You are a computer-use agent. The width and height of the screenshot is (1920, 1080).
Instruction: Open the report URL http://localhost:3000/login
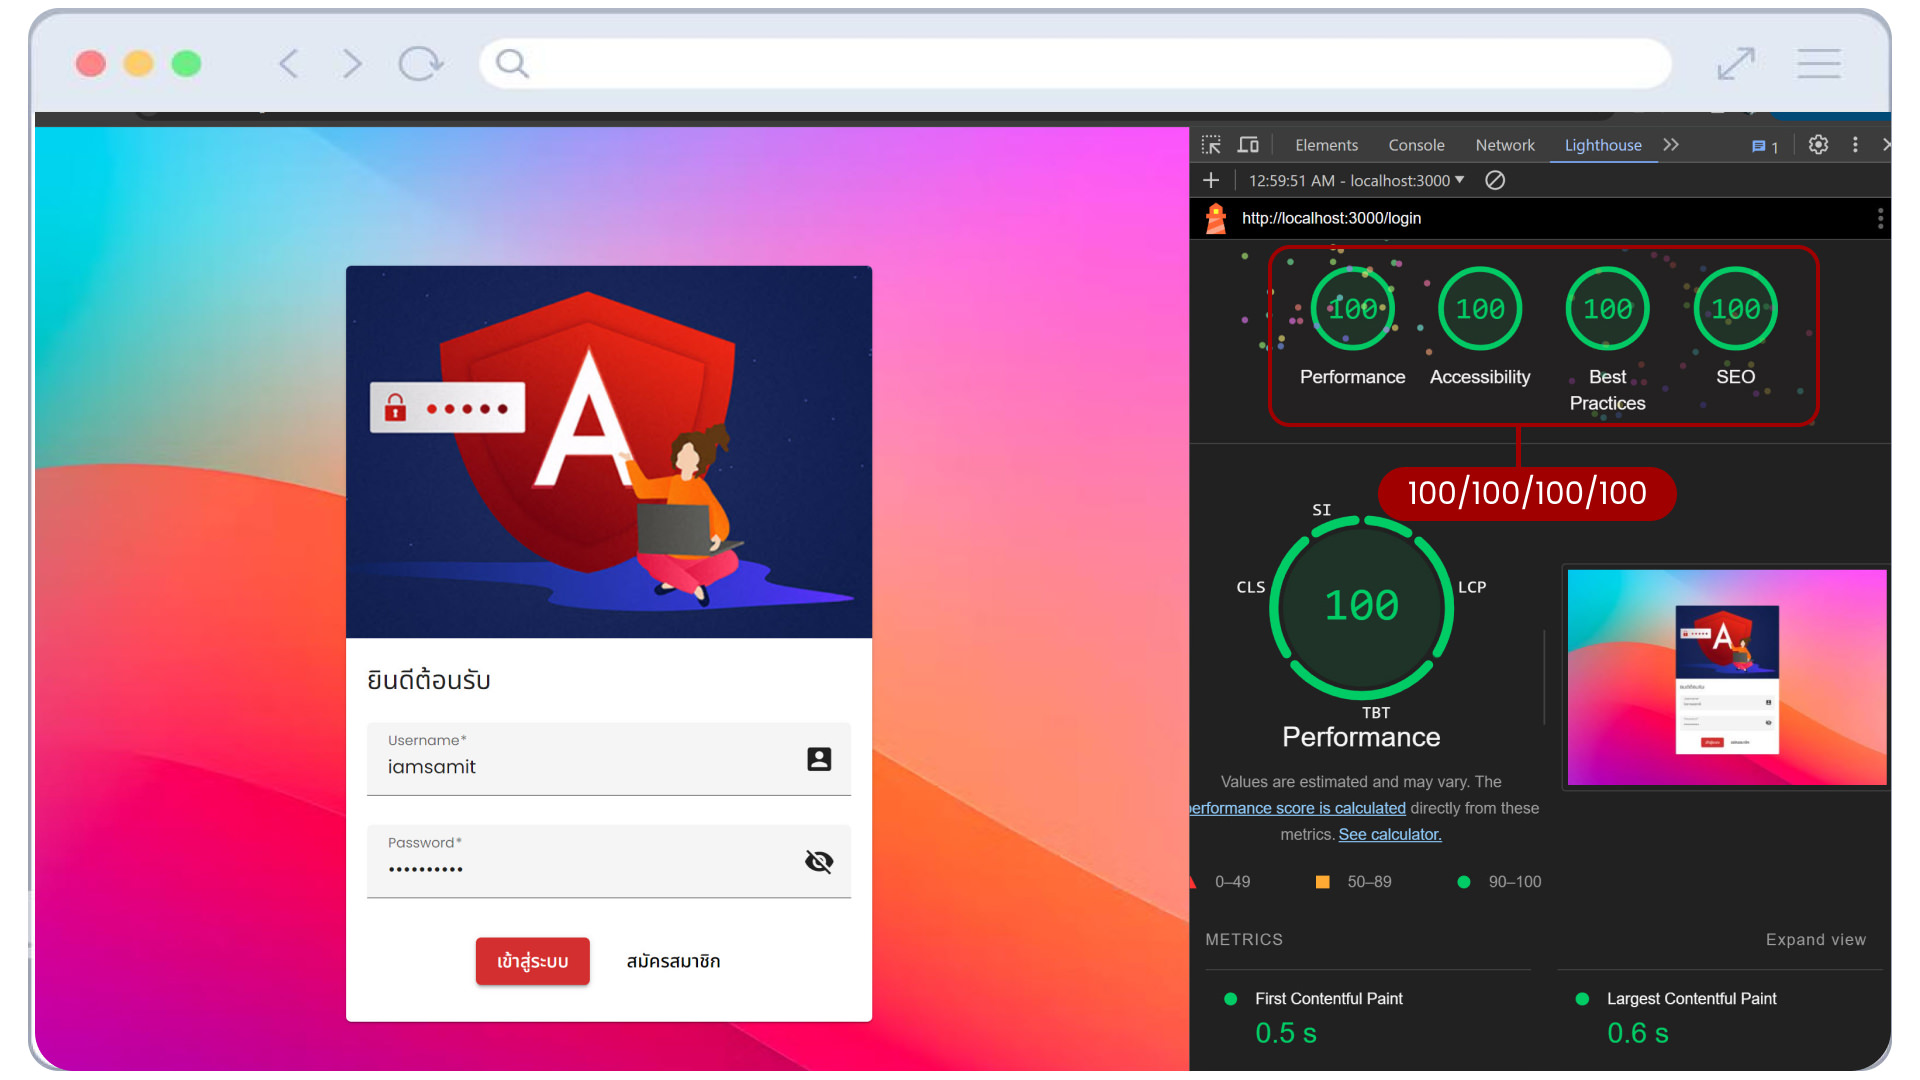pyautogui.click(x=1331, y=218)
